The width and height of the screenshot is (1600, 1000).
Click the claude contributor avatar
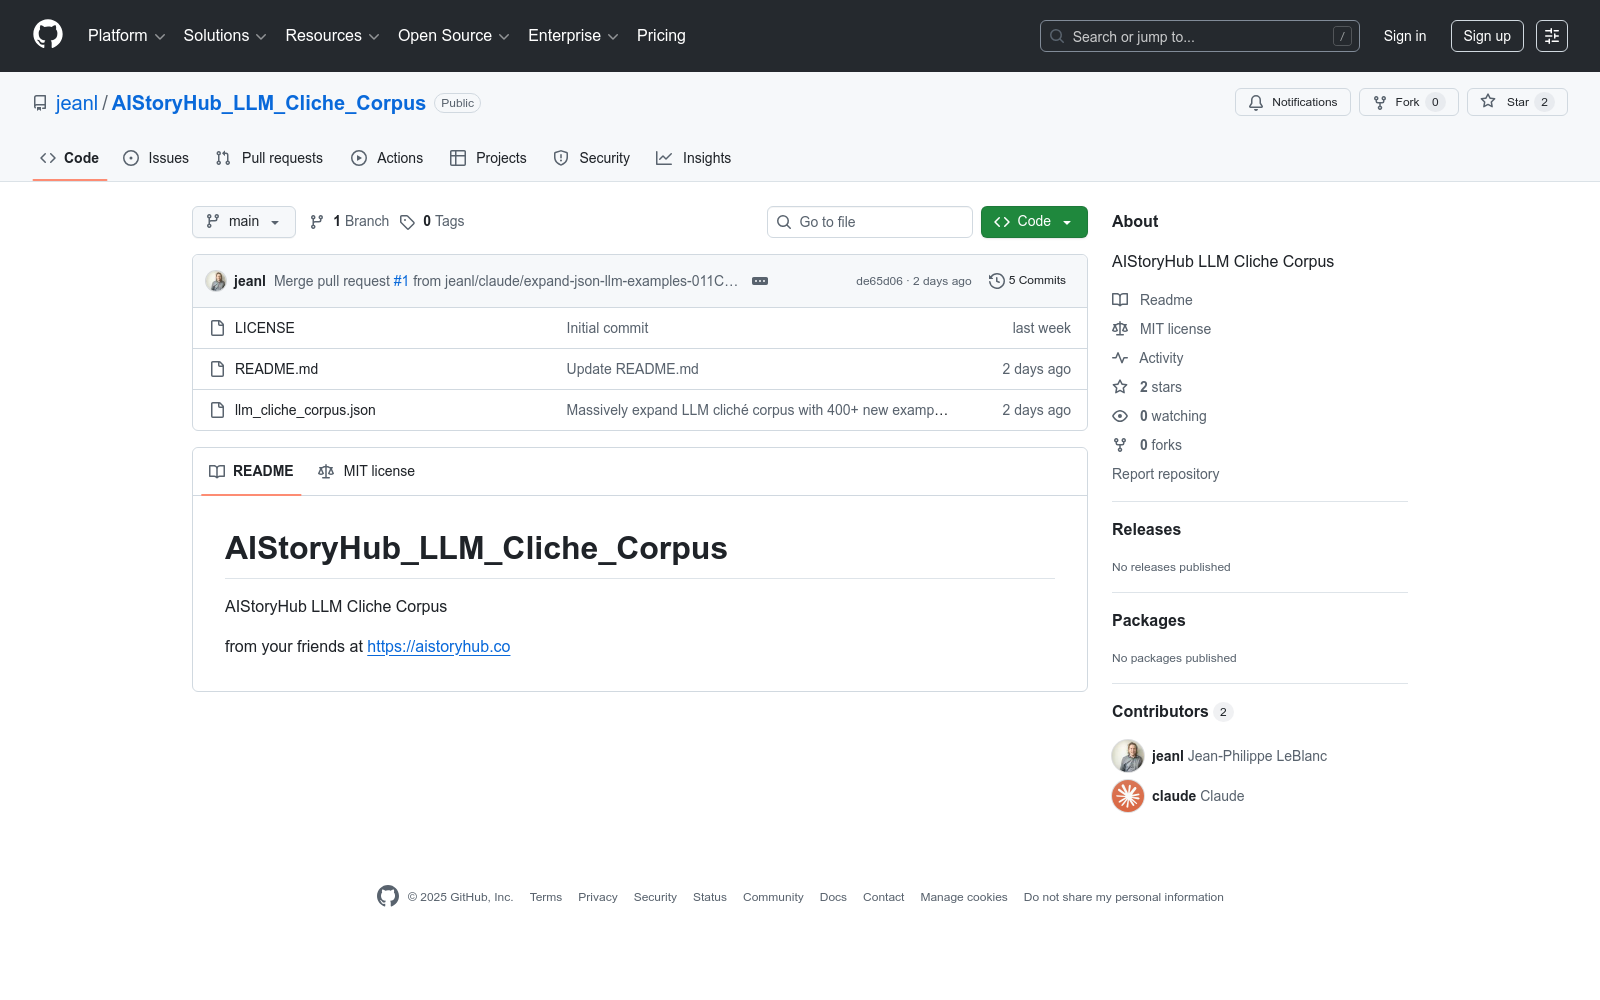(x=1128, y=796)
